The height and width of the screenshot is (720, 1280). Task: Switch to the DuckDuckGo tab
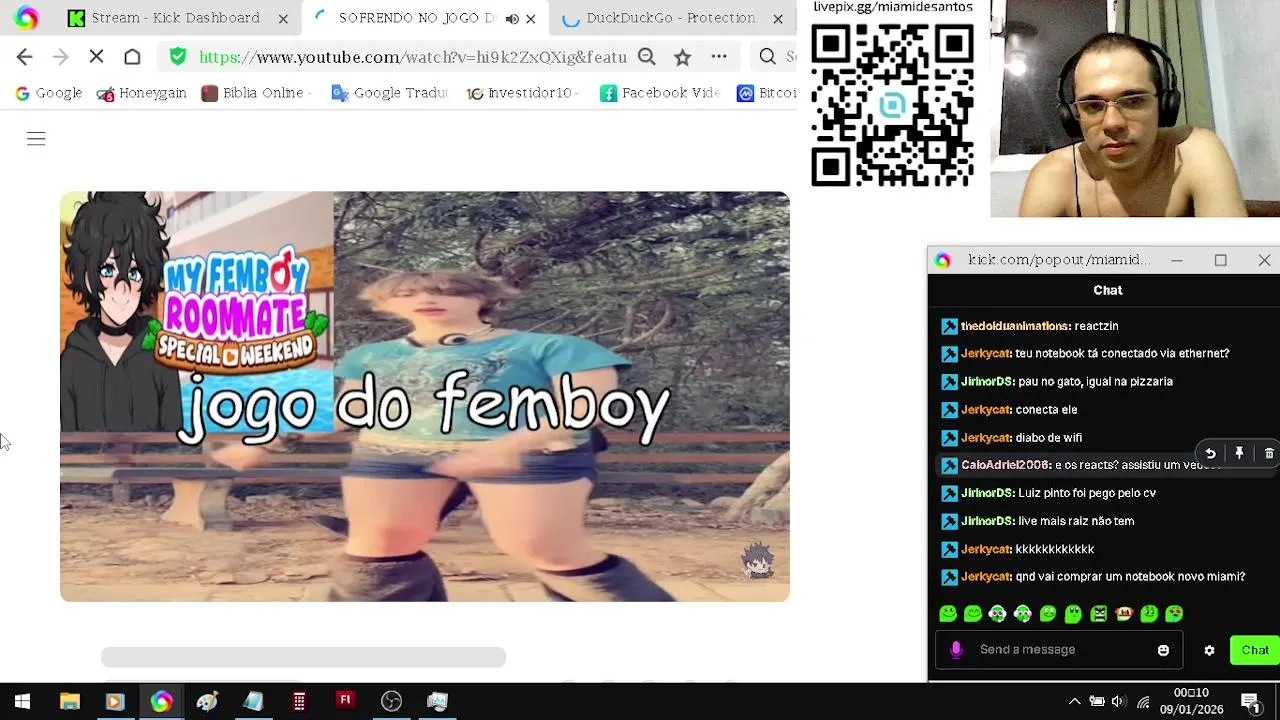(671, 18)
